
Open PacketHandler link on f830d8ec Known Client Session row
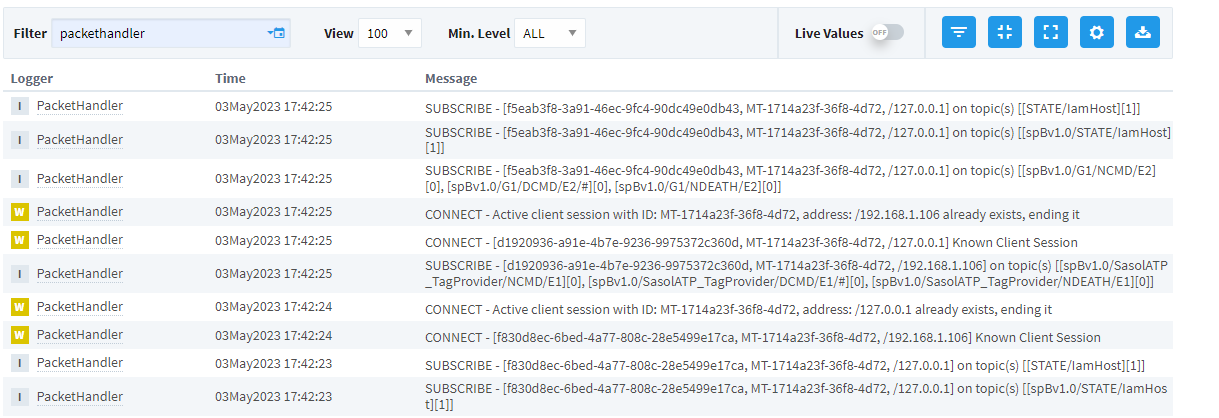pos(80,334)
